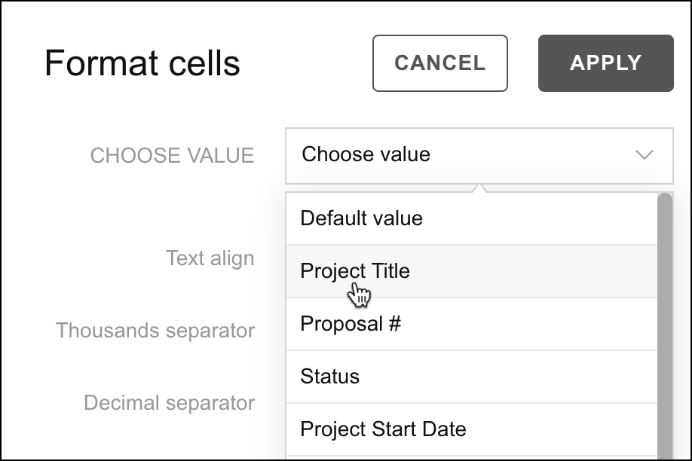This screenshot has width=692, height=461.
Task: Click the 'Format cells' dialog heading
Action: [x=142, y=63]
